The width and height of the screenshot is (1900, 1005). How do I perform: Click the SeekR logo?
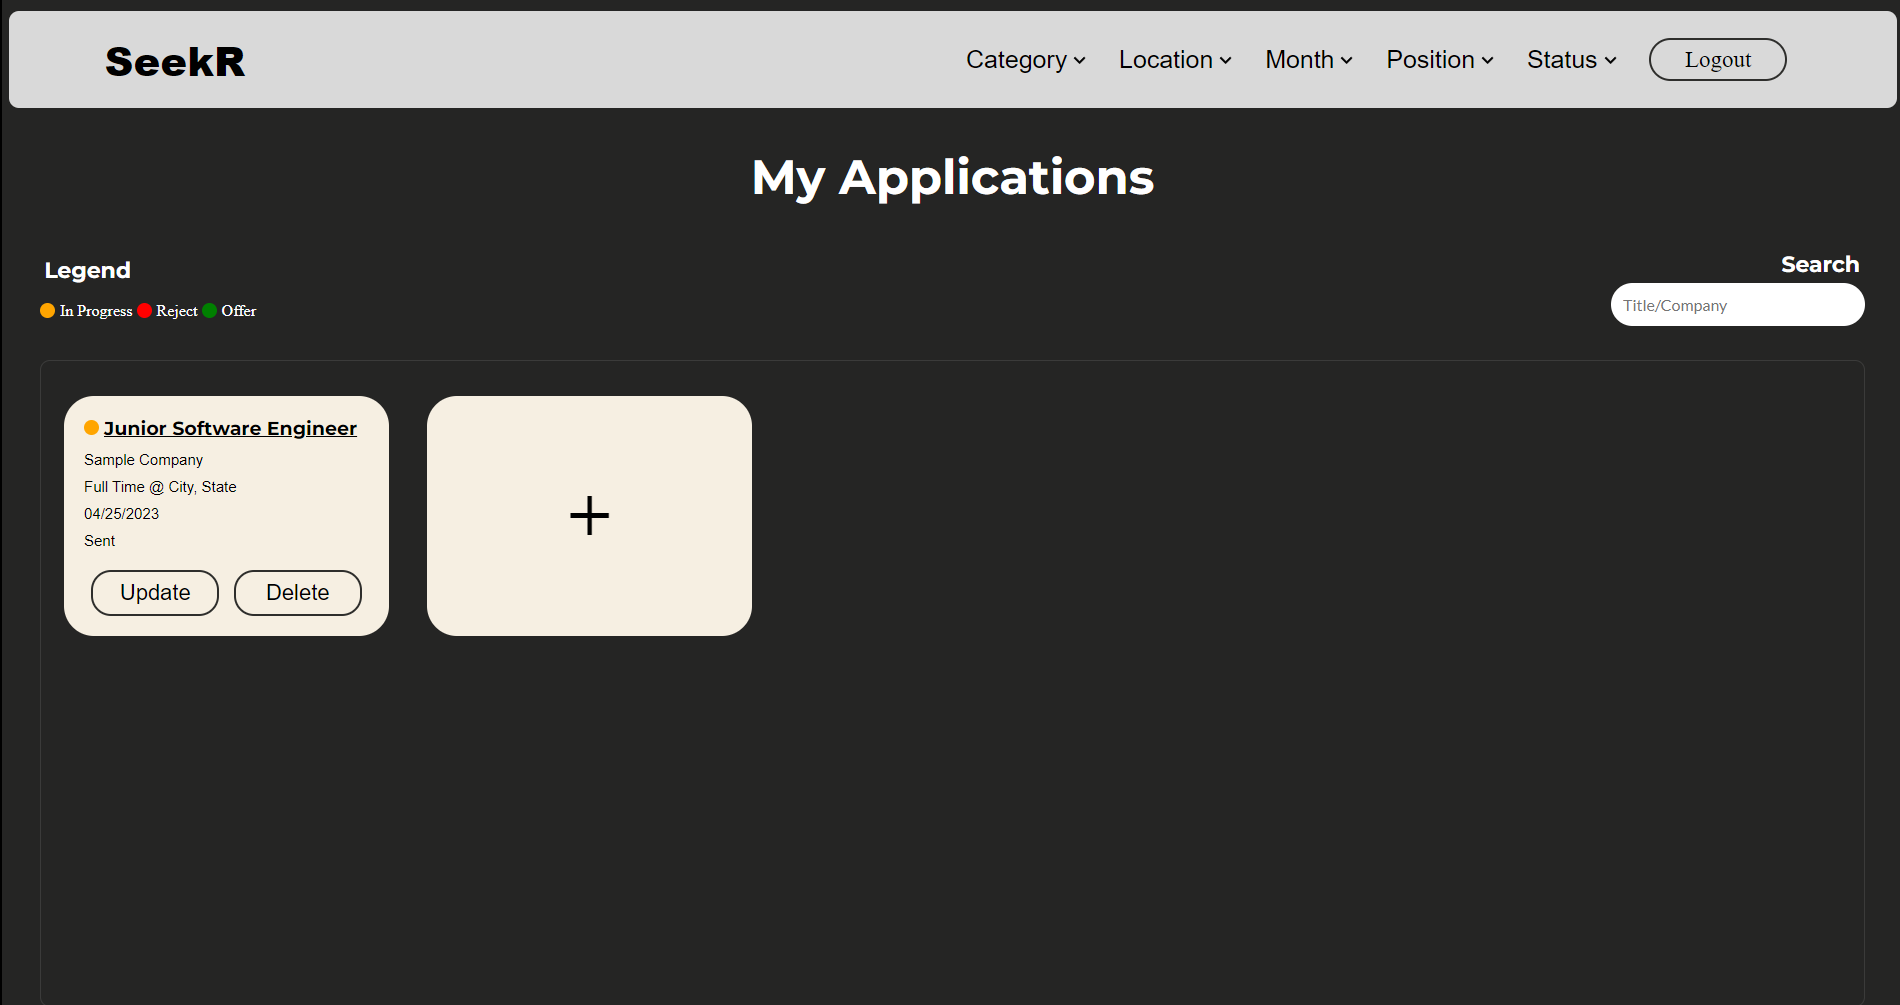[x=173, y=60]
